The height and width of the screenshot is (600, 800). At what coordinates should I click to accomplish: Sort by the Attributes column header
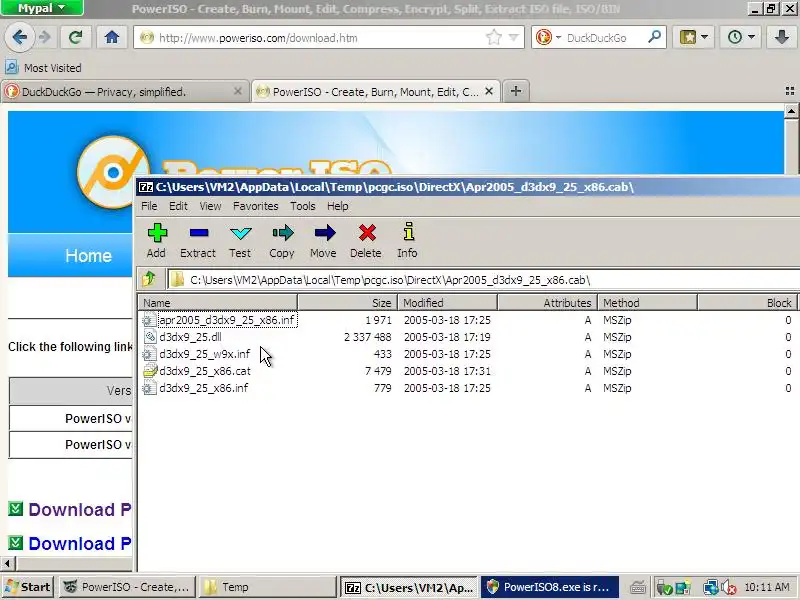click(547, 303)
